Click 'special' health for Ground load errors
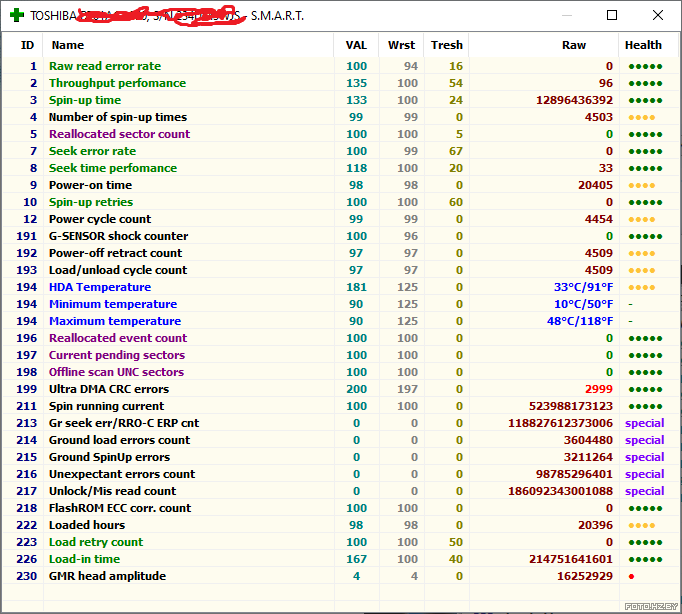Screen dimensions: 682x614 (644, 440)
